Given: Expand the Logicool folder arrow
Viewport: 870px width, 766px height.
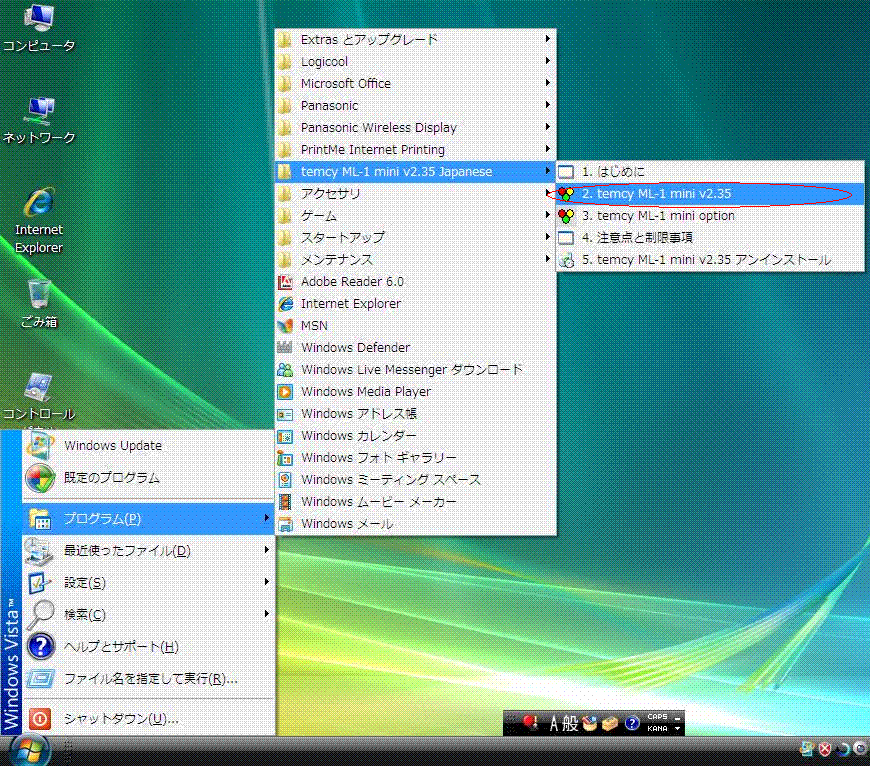Looking at the screenshot, I should [548, 60].
